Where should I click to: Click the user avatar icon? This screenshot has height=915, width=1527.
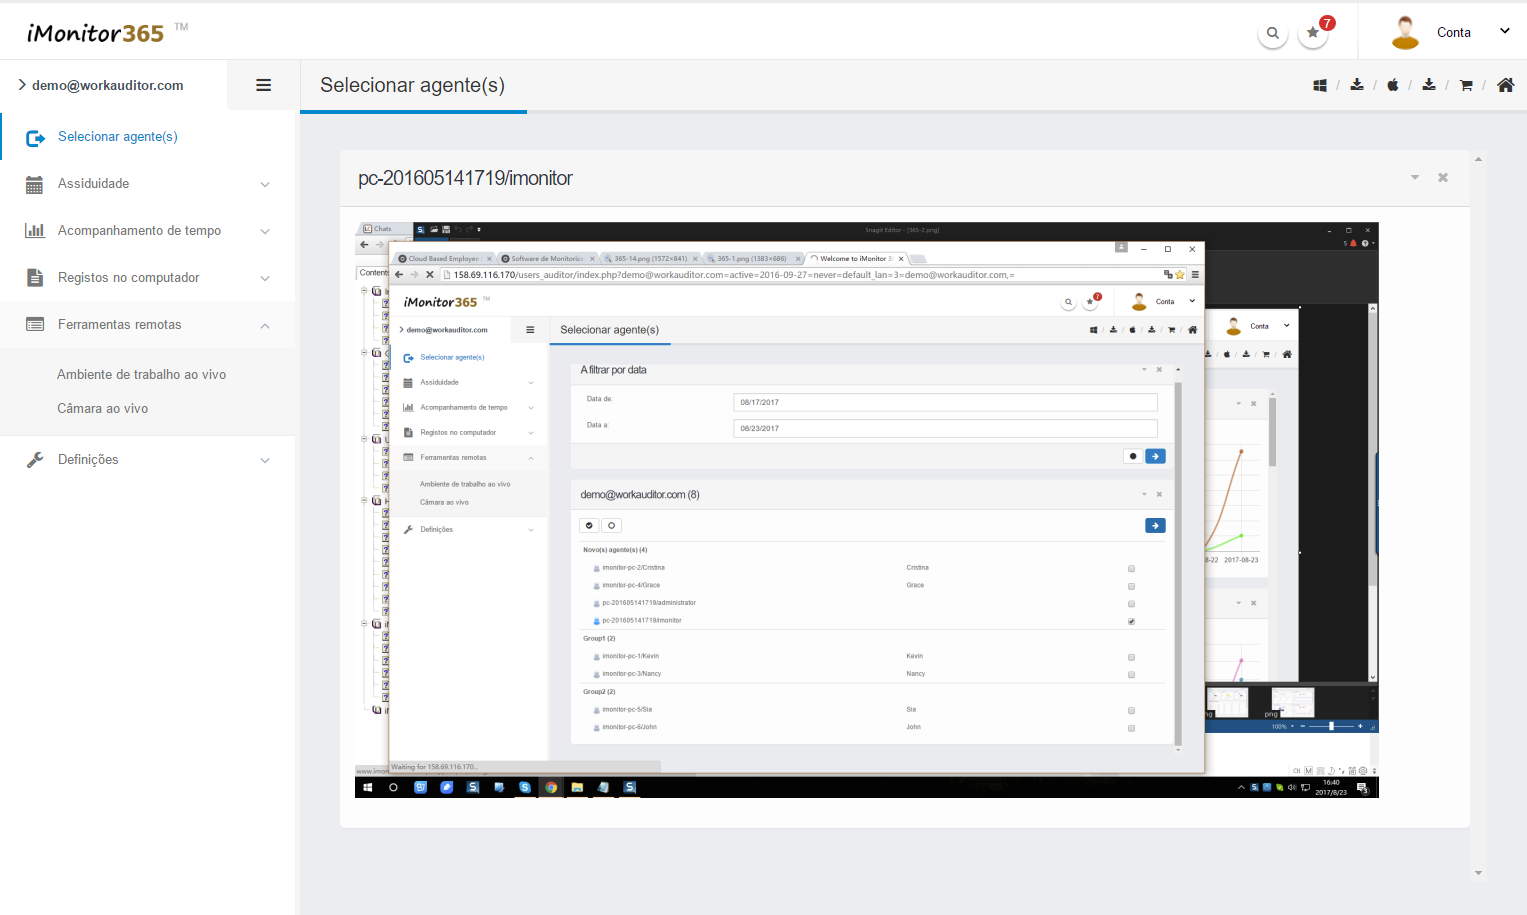click(x=1405, y=32)
